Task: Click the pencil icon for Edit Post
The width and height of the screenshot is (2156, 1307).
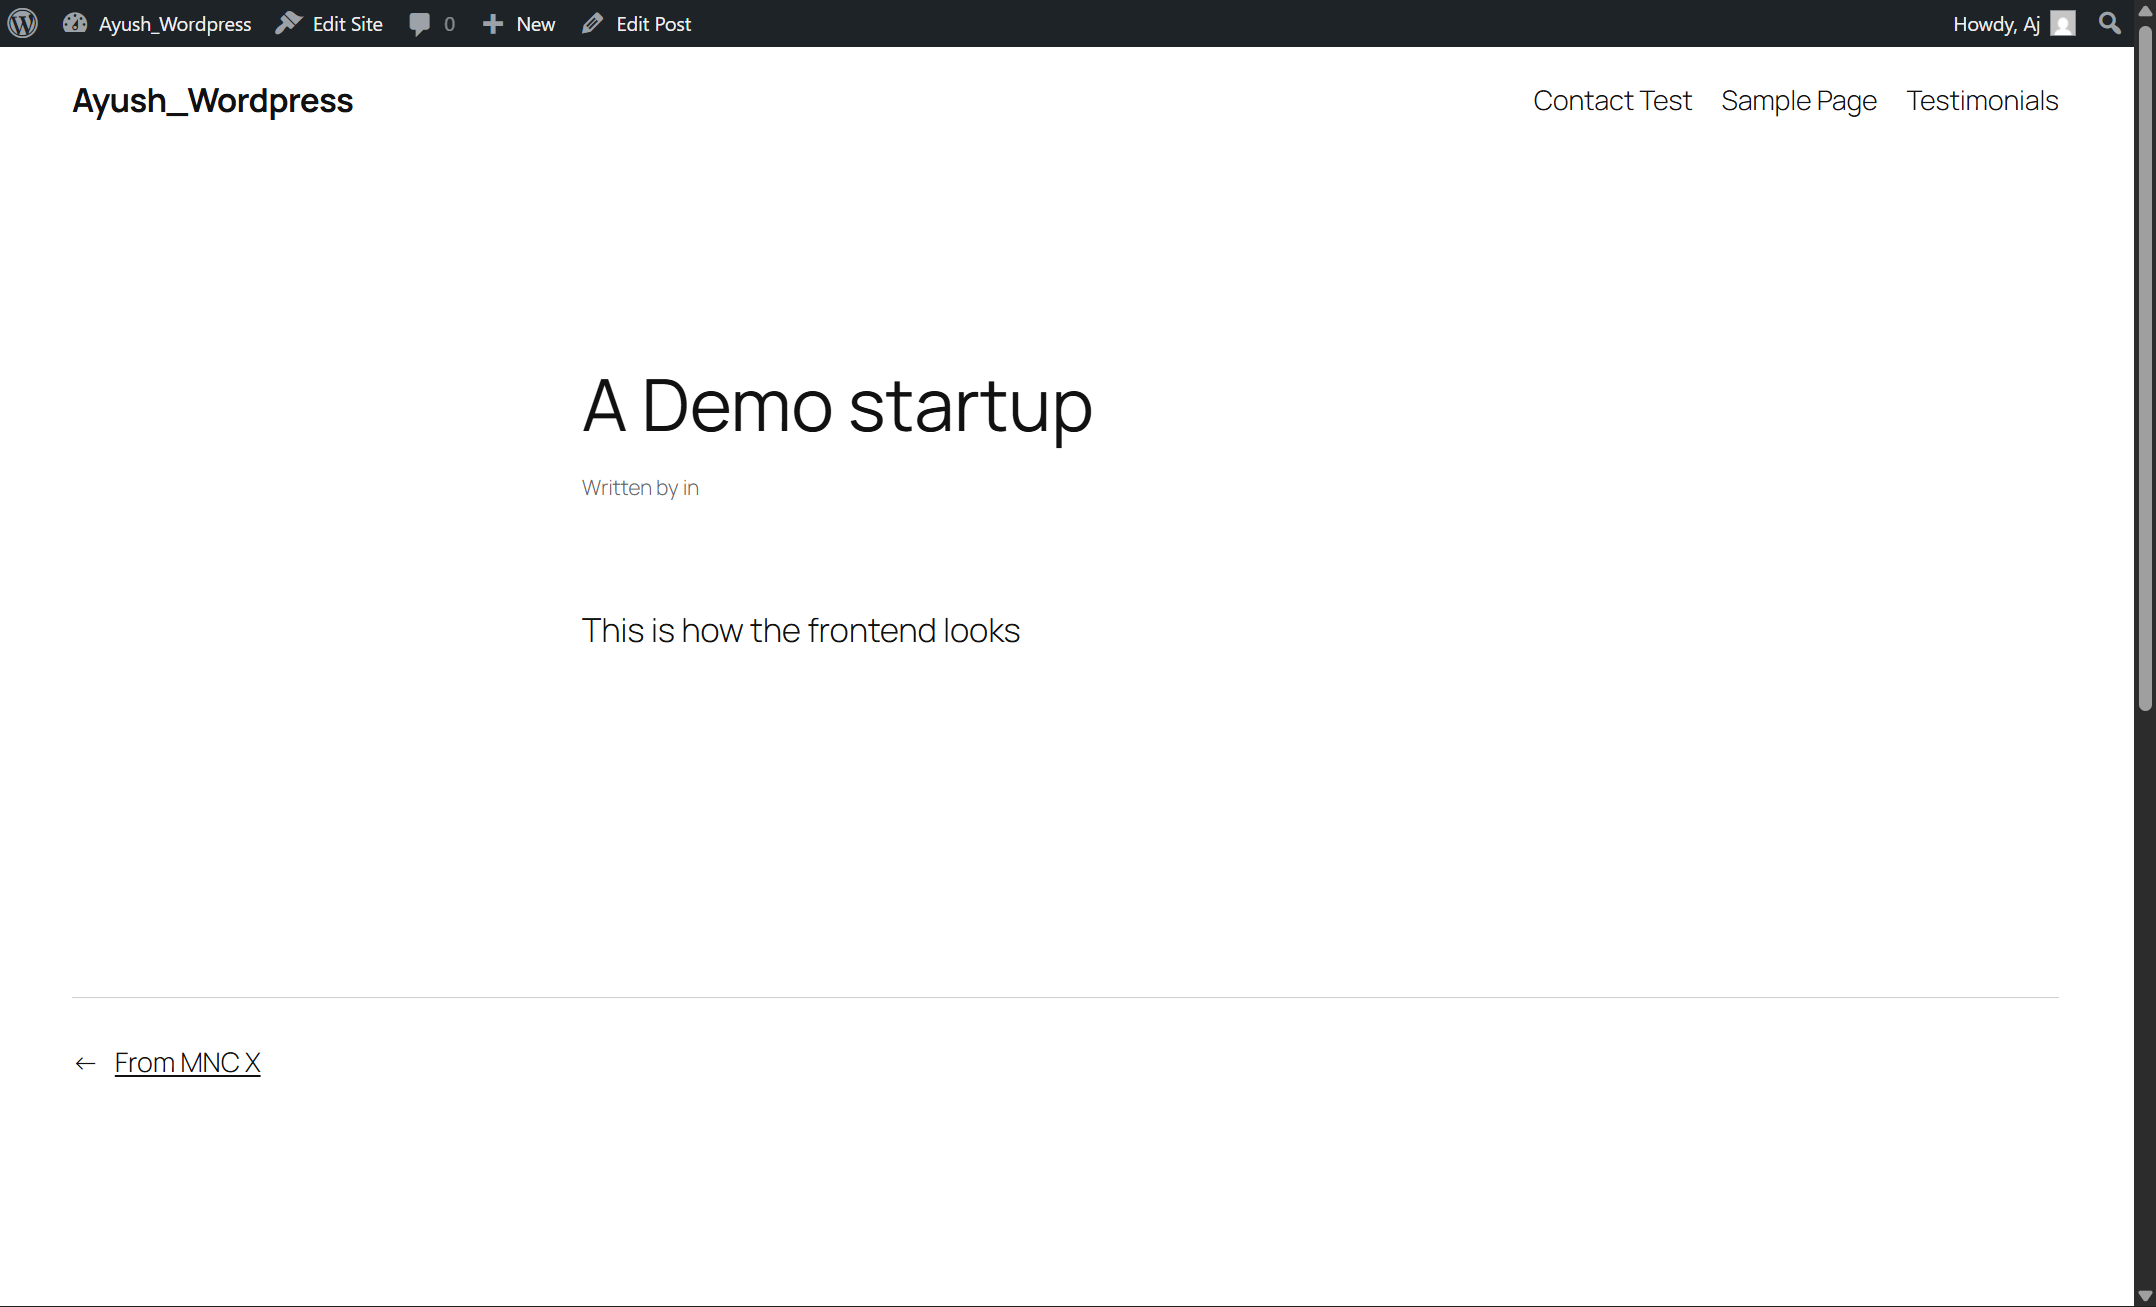Action: point(593,23)
